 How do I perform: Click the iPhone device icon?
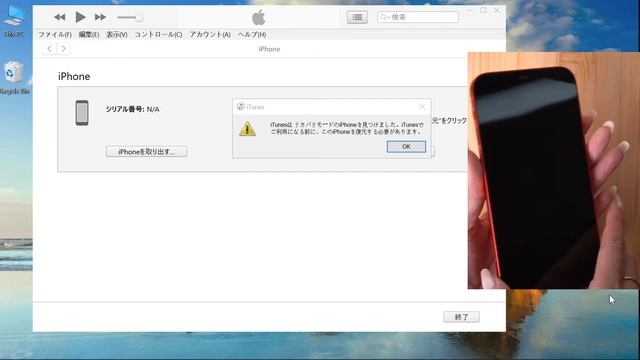[x=82, y=113]
